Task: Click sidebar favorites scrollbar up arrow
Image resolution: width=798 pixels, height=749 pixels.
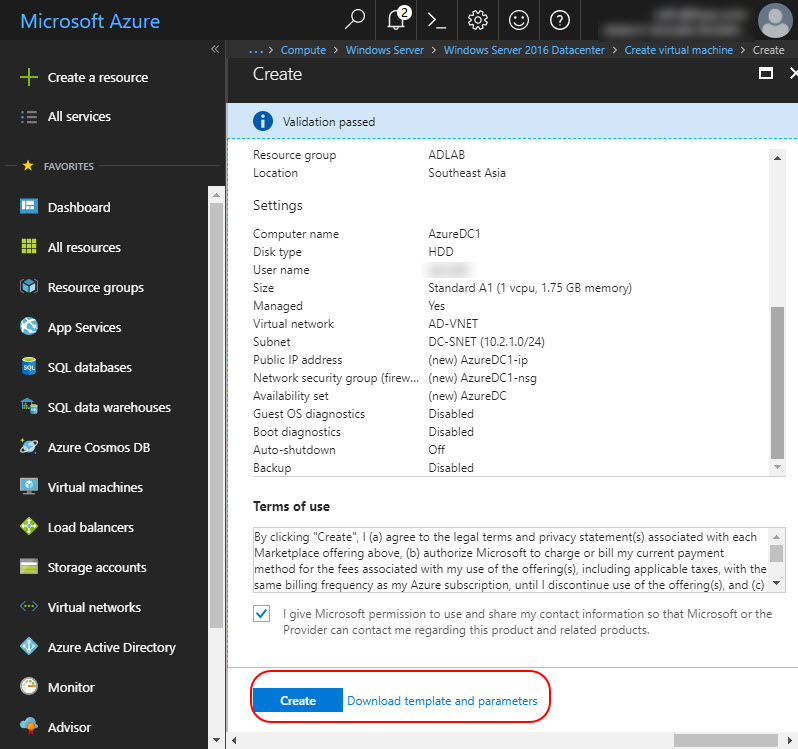Action: tap(216, 195)
